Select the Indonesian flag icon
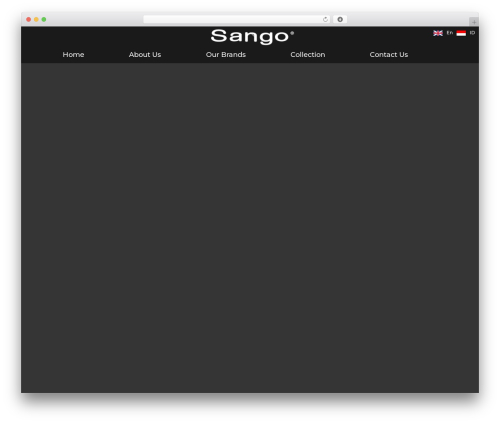Screen dimensions: 500x423 click(461, 33)
